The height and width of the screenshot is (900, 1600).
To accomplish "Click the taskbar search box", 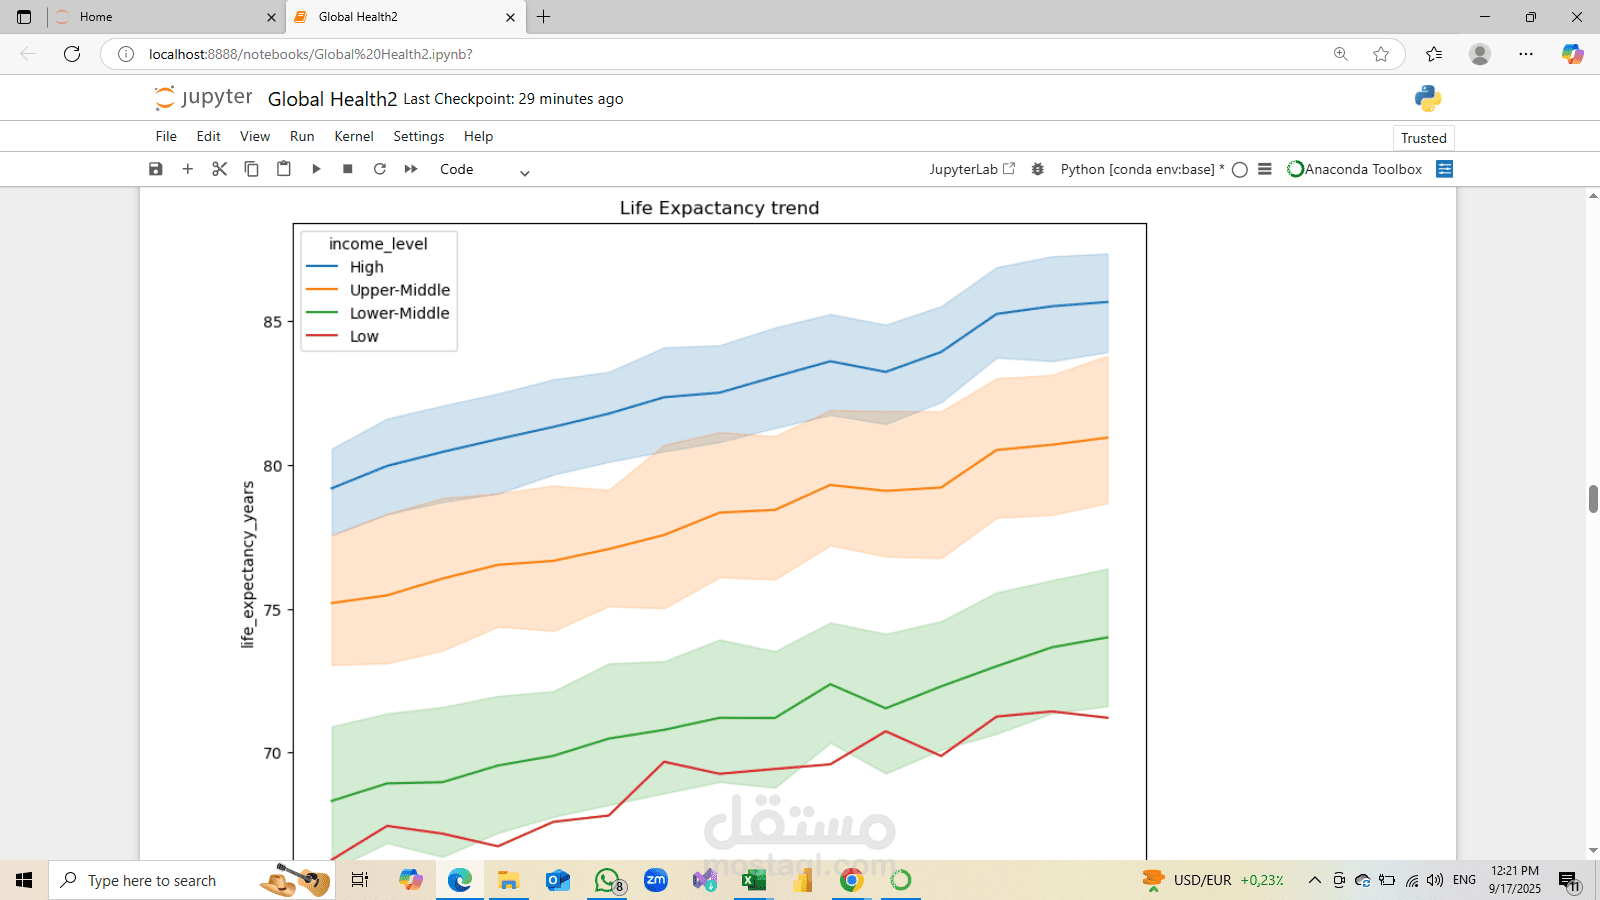I will click(192, 880).
